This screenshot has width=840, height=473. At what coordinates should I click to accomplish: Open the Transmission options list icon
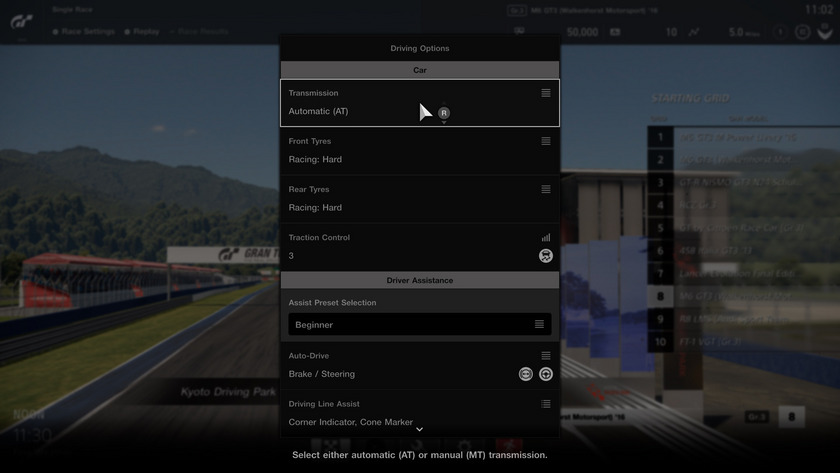[x=546, y=93]
